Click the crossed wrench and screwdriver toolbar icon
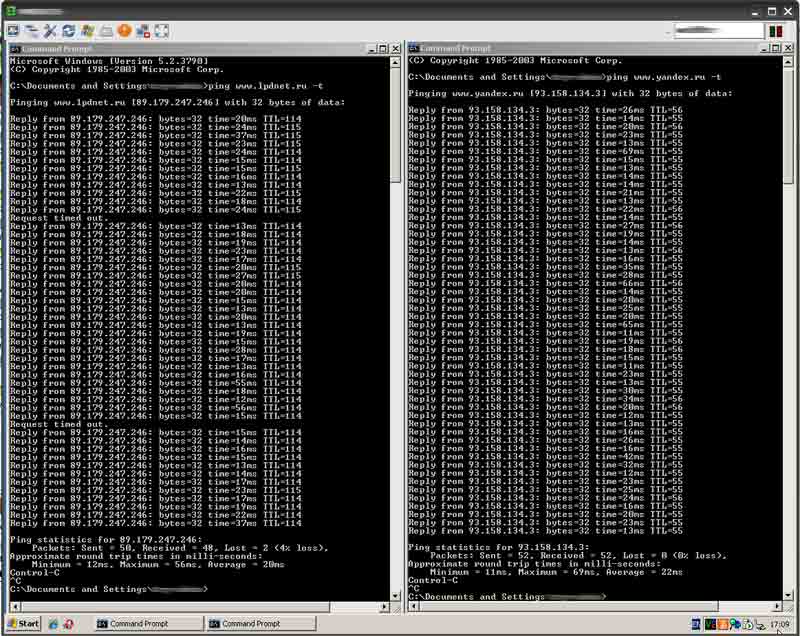800x636 pixels. (x=49, y=31)
